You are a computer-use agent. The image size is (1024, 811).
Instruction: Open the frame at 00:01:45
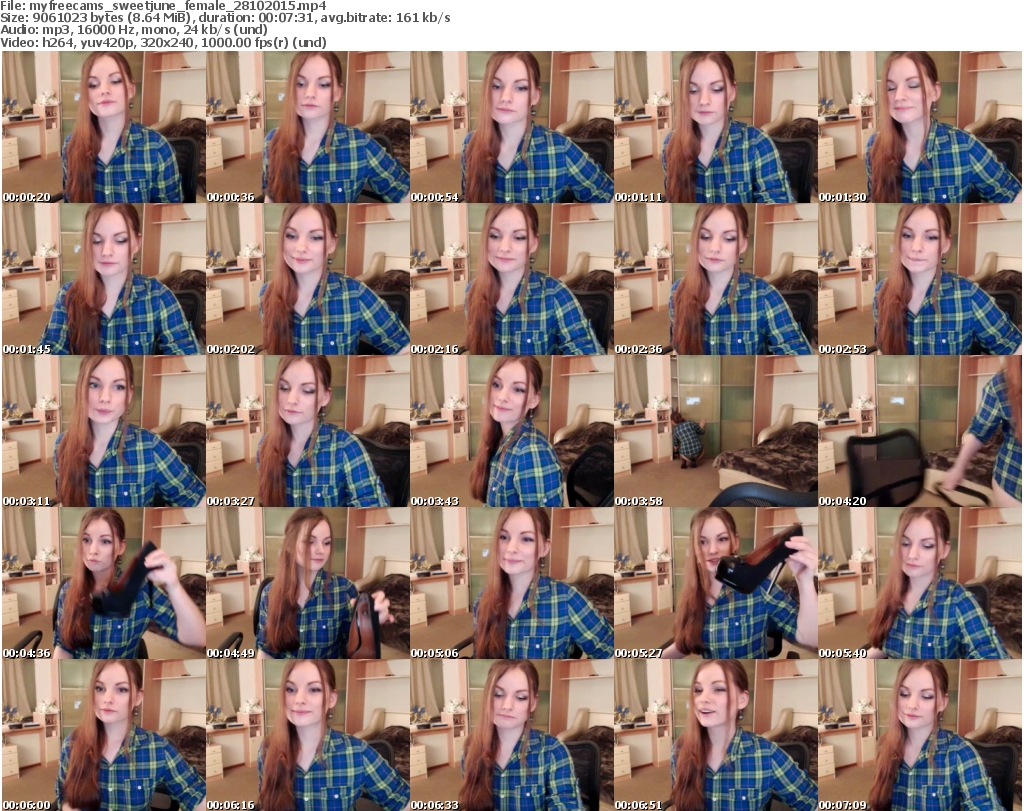(103, 279)
